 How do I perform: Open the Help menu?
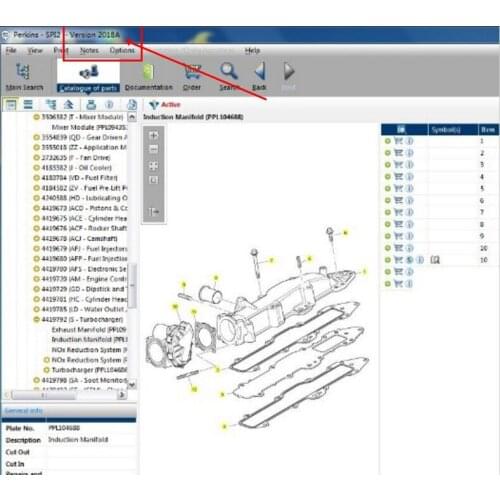[252, 50]
